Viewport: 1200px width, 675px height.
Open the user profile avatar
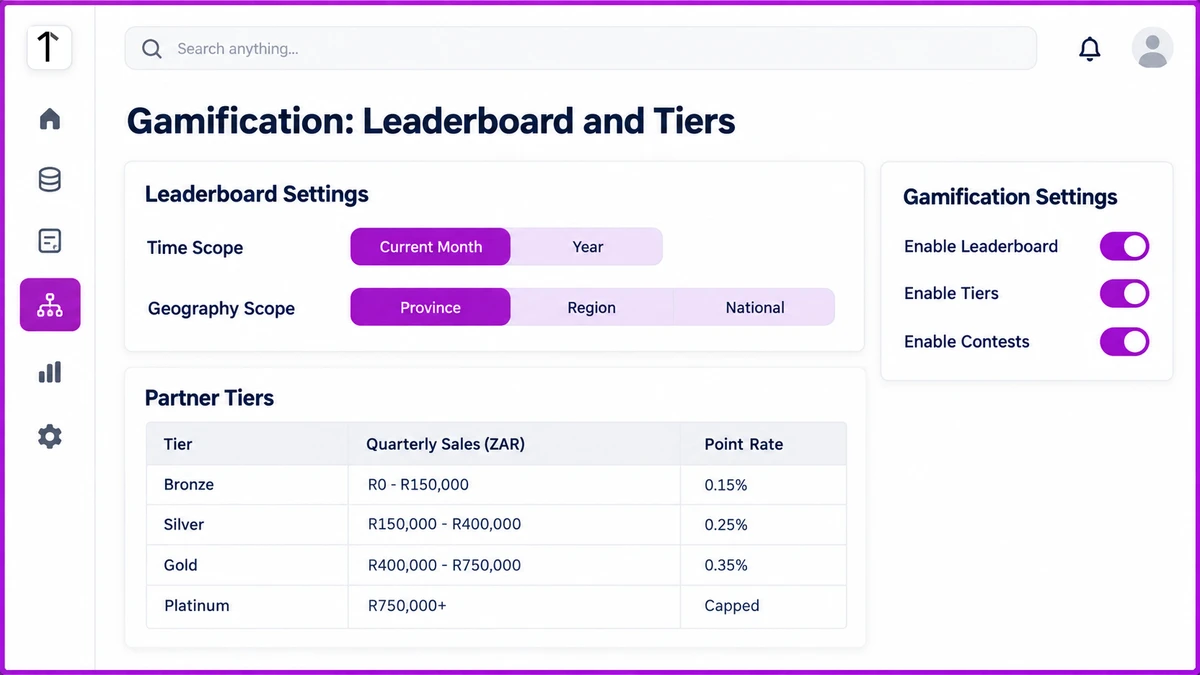[x=1152, y=48]
